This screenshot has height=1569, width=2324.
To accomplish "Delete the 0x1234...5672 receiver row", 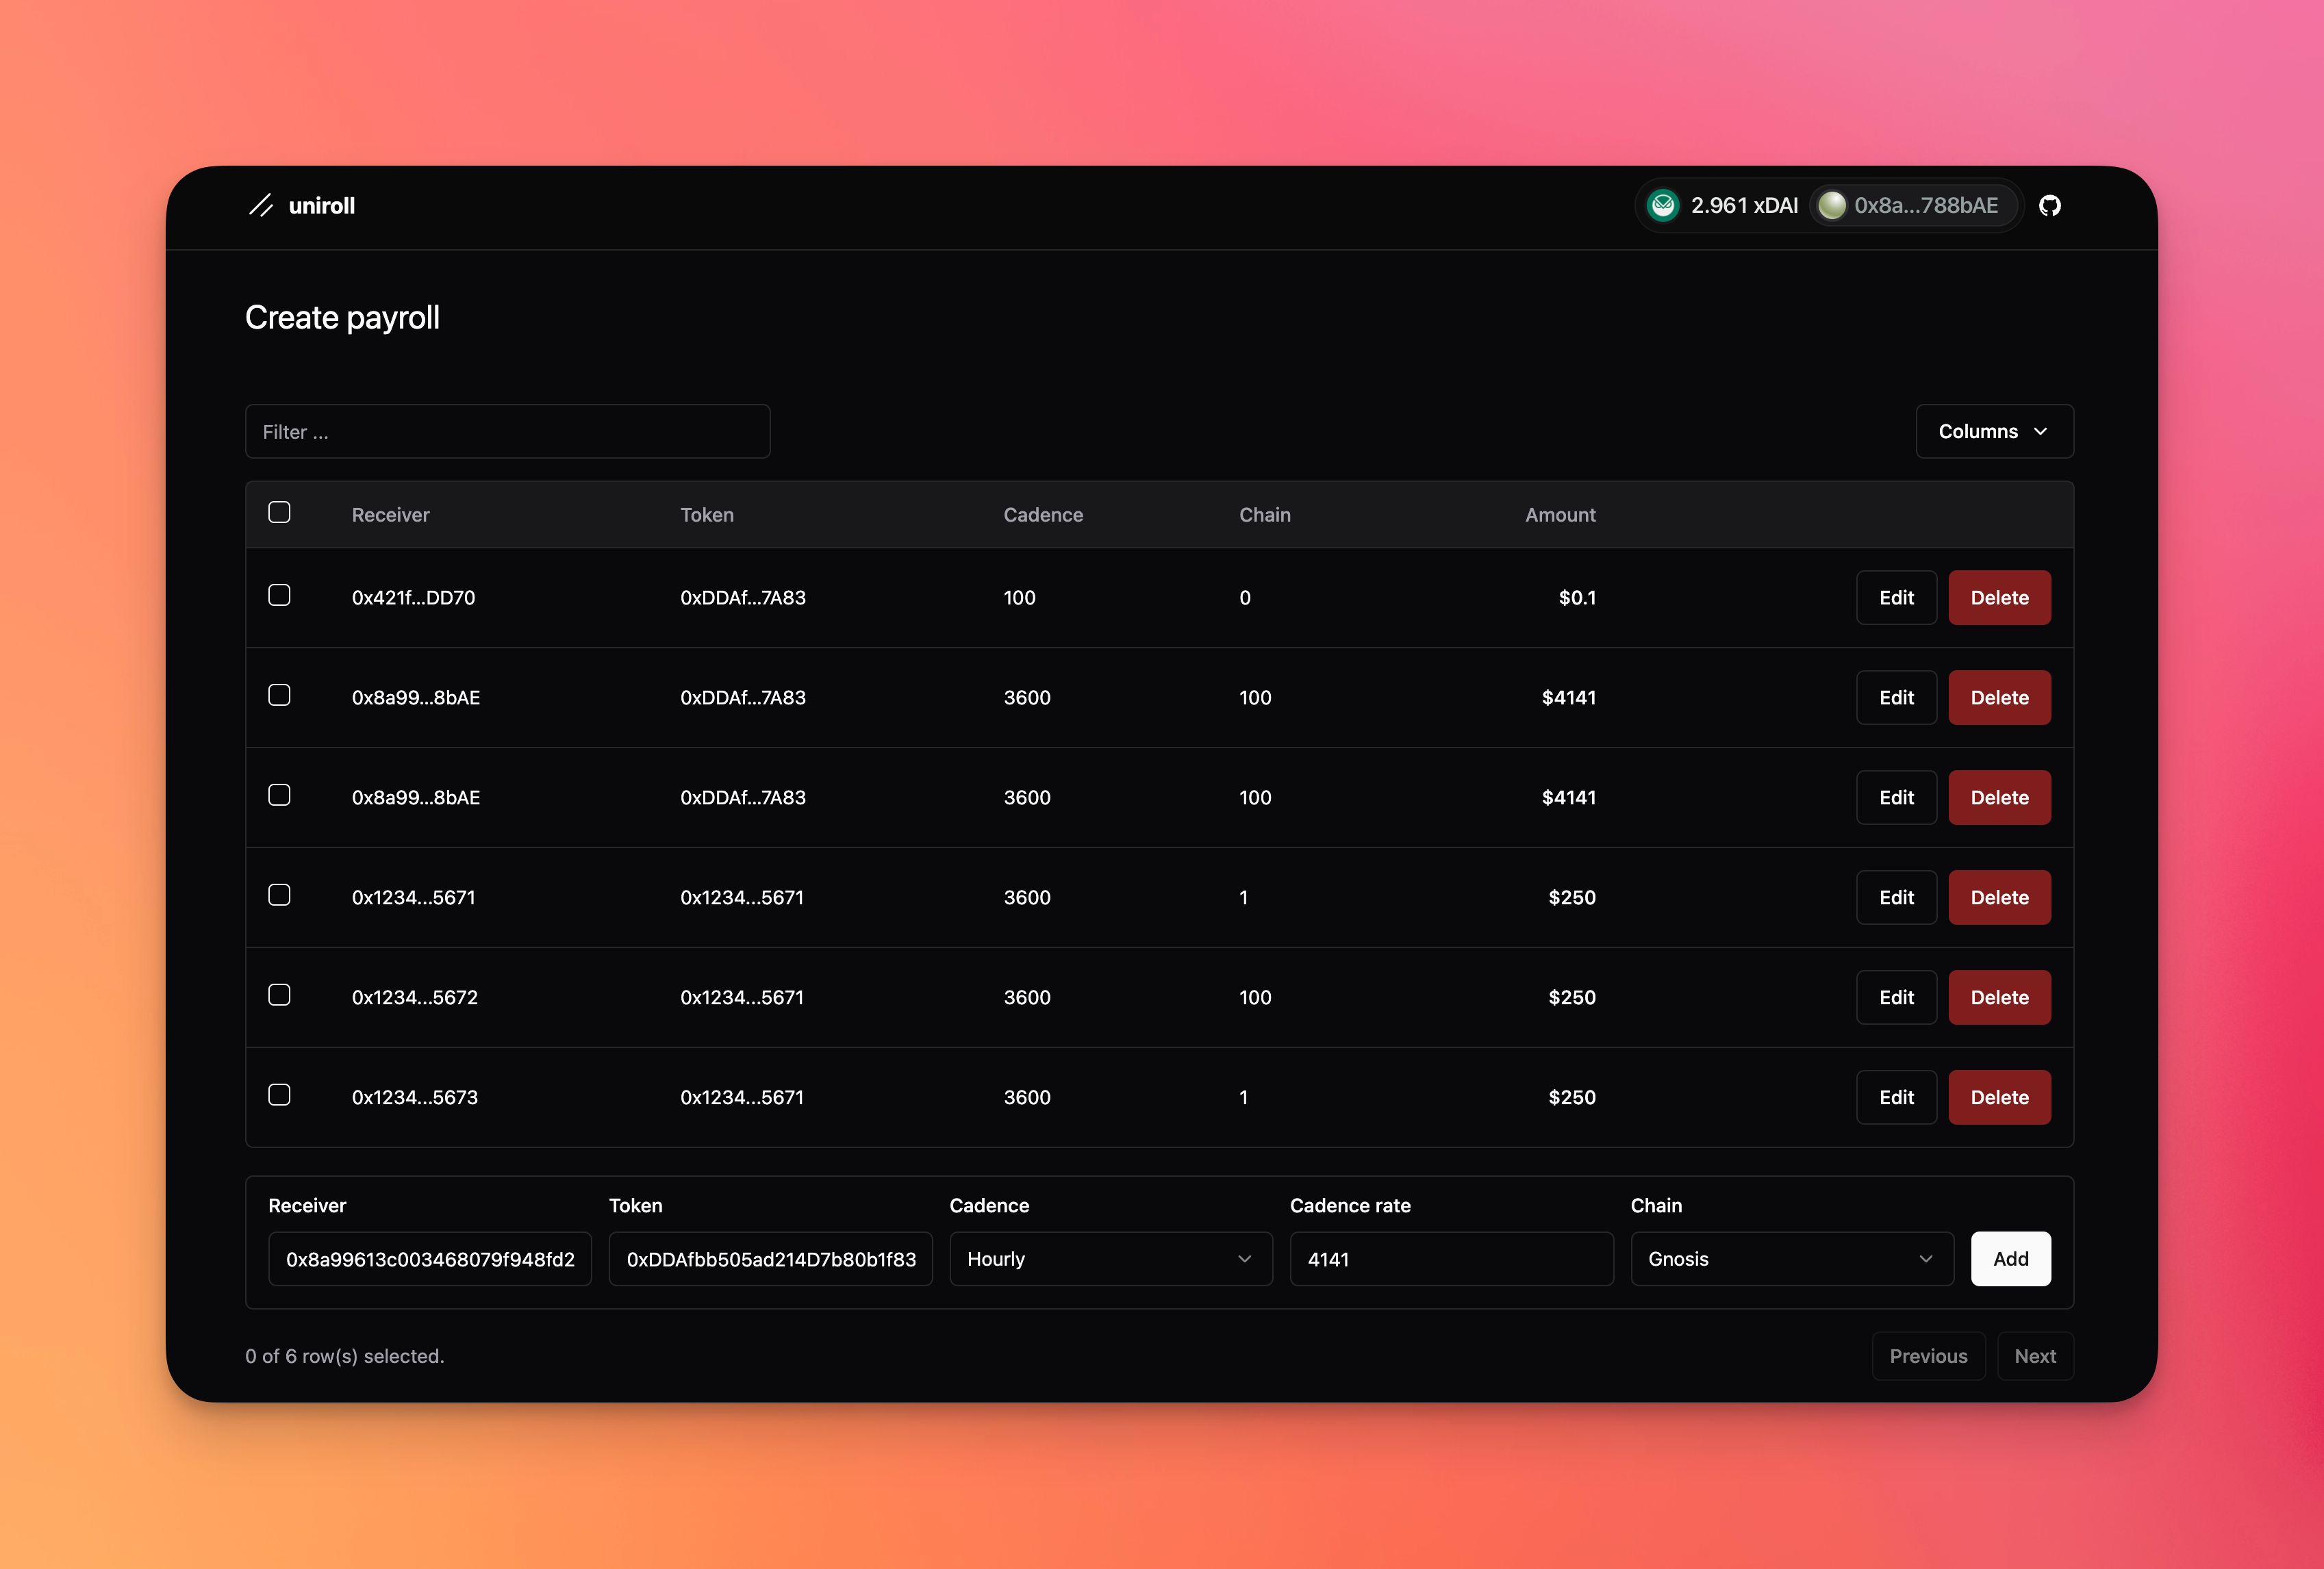I will 1999,998.
